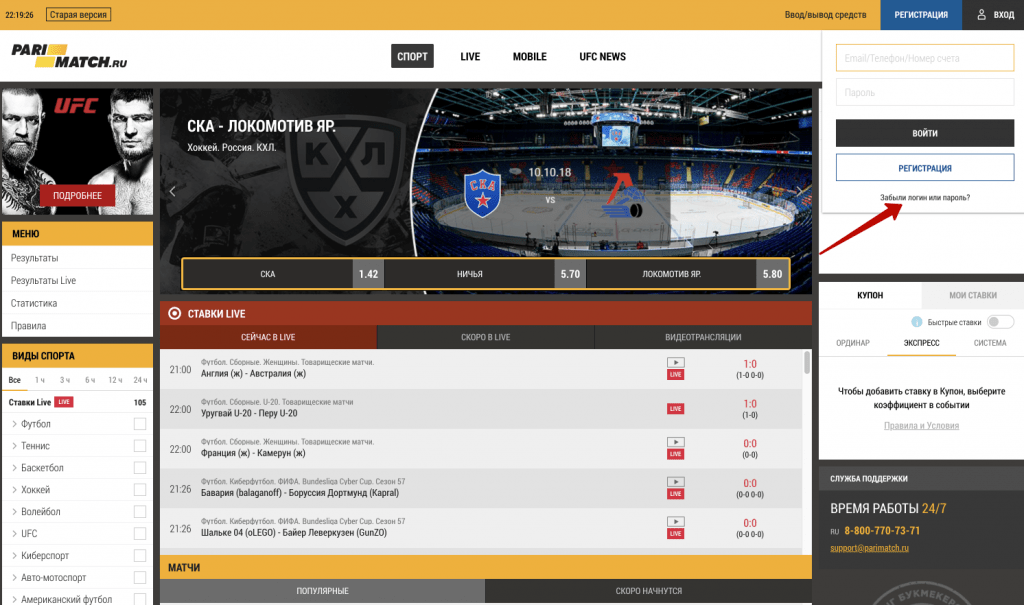1024x605 pixels.
Task: Focus the Email/Телефон/Номер счета field
Action: 925,58
